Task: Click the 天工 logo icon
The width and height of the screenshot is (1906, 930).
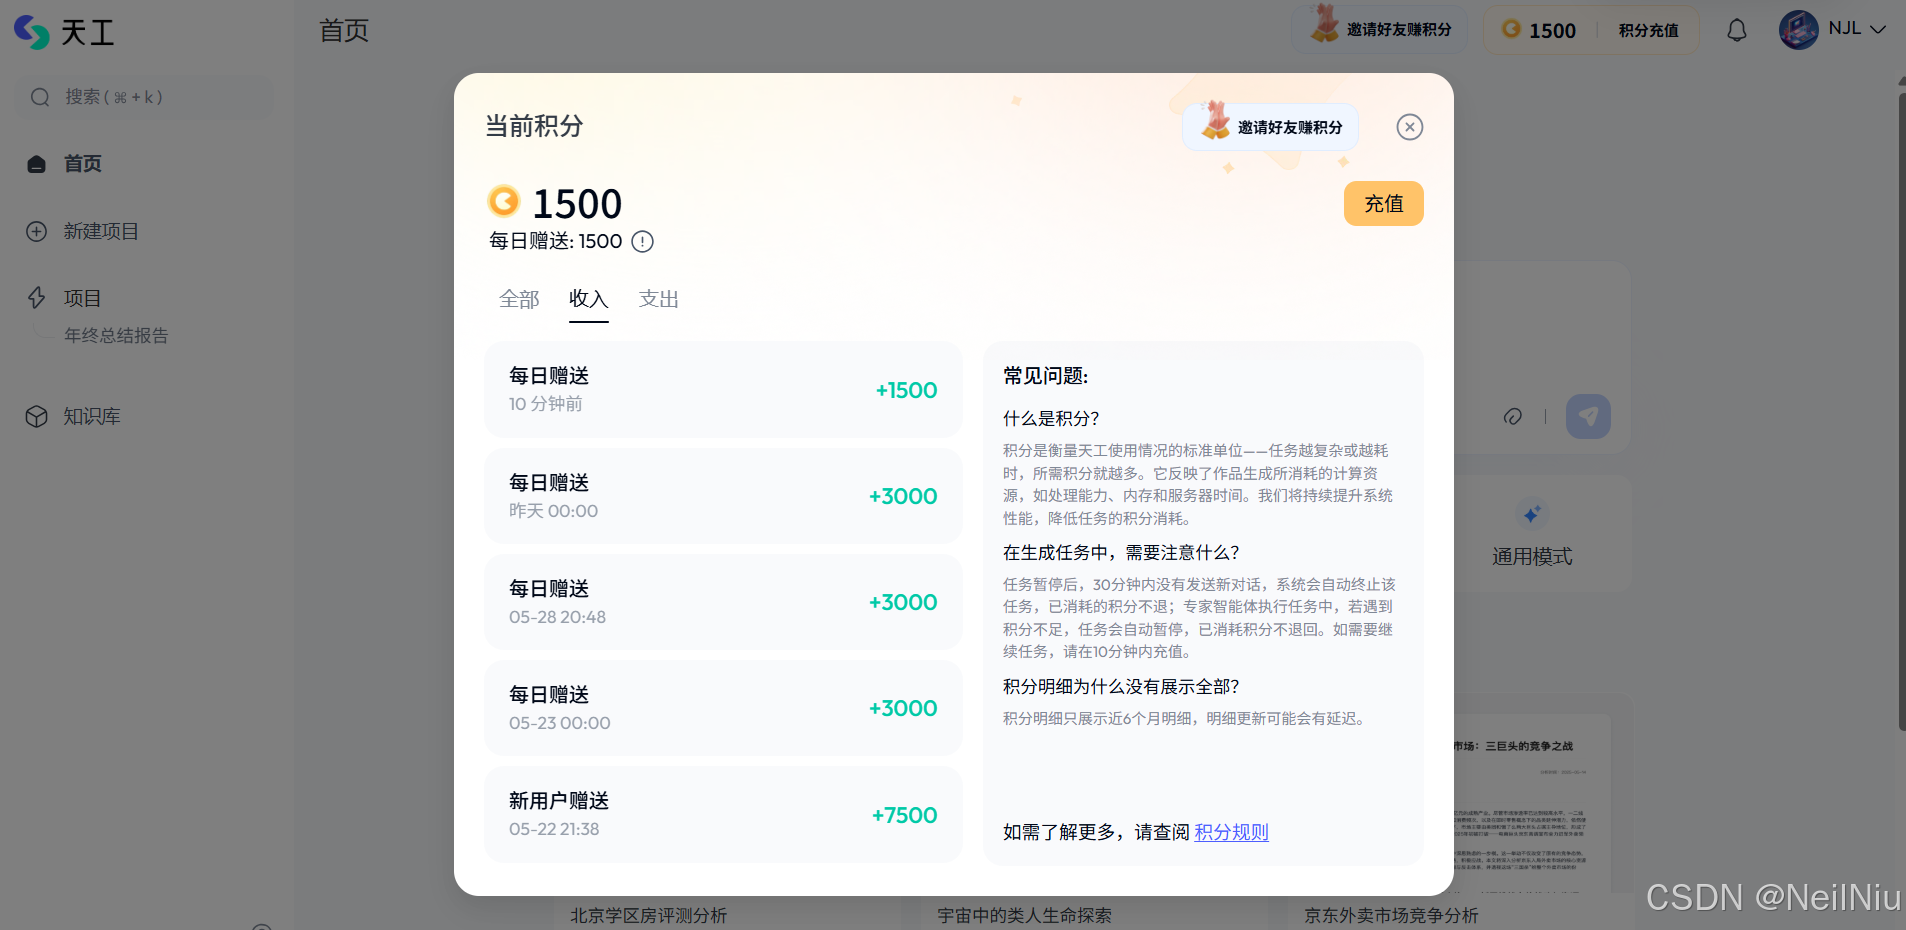Action: [x=30, y=31]
